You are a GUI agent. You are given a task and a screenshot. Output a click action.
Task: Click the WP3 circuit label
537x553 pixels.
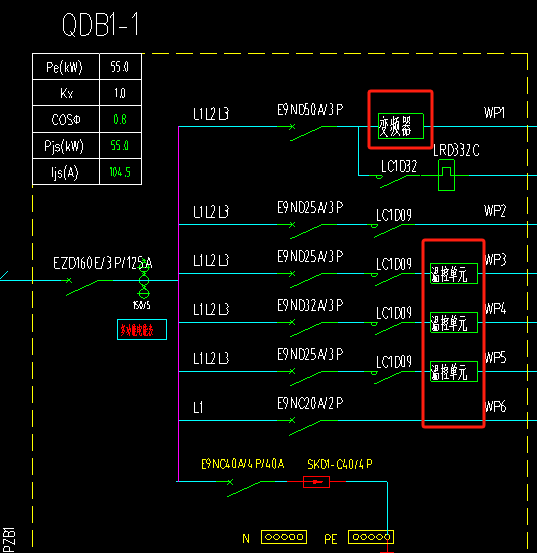click(x=496, y=260)
